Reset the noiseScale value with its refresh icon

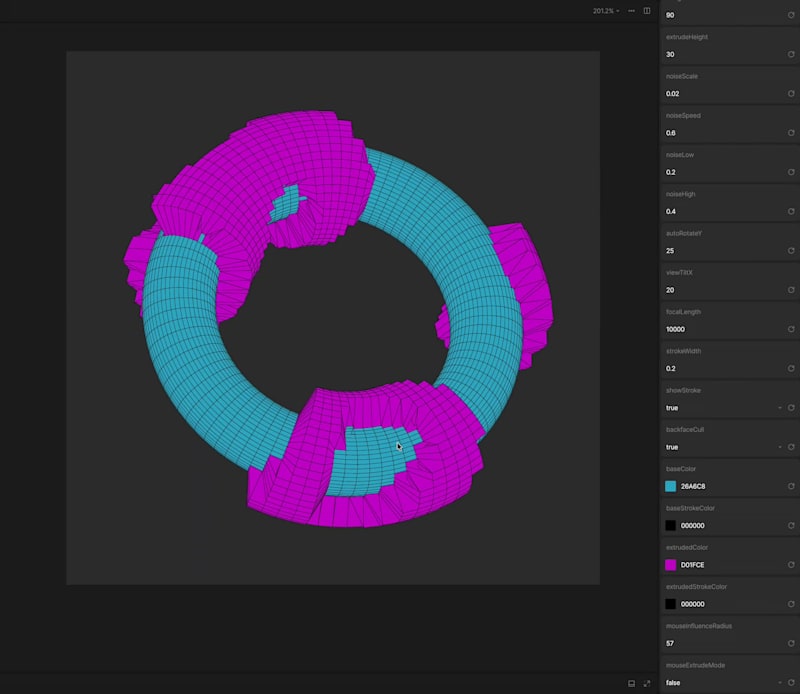[x=791, y=93]
